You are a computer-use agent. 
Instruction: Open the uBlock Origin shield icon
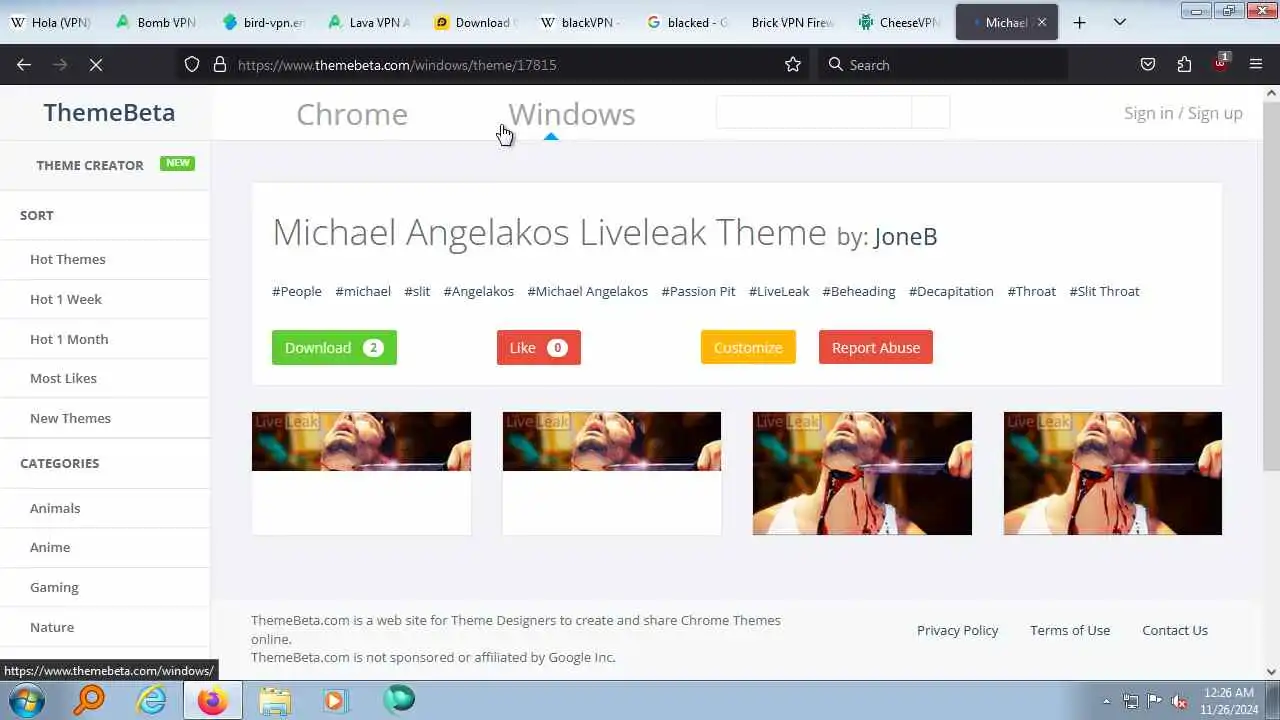(x=1221, y=63)
